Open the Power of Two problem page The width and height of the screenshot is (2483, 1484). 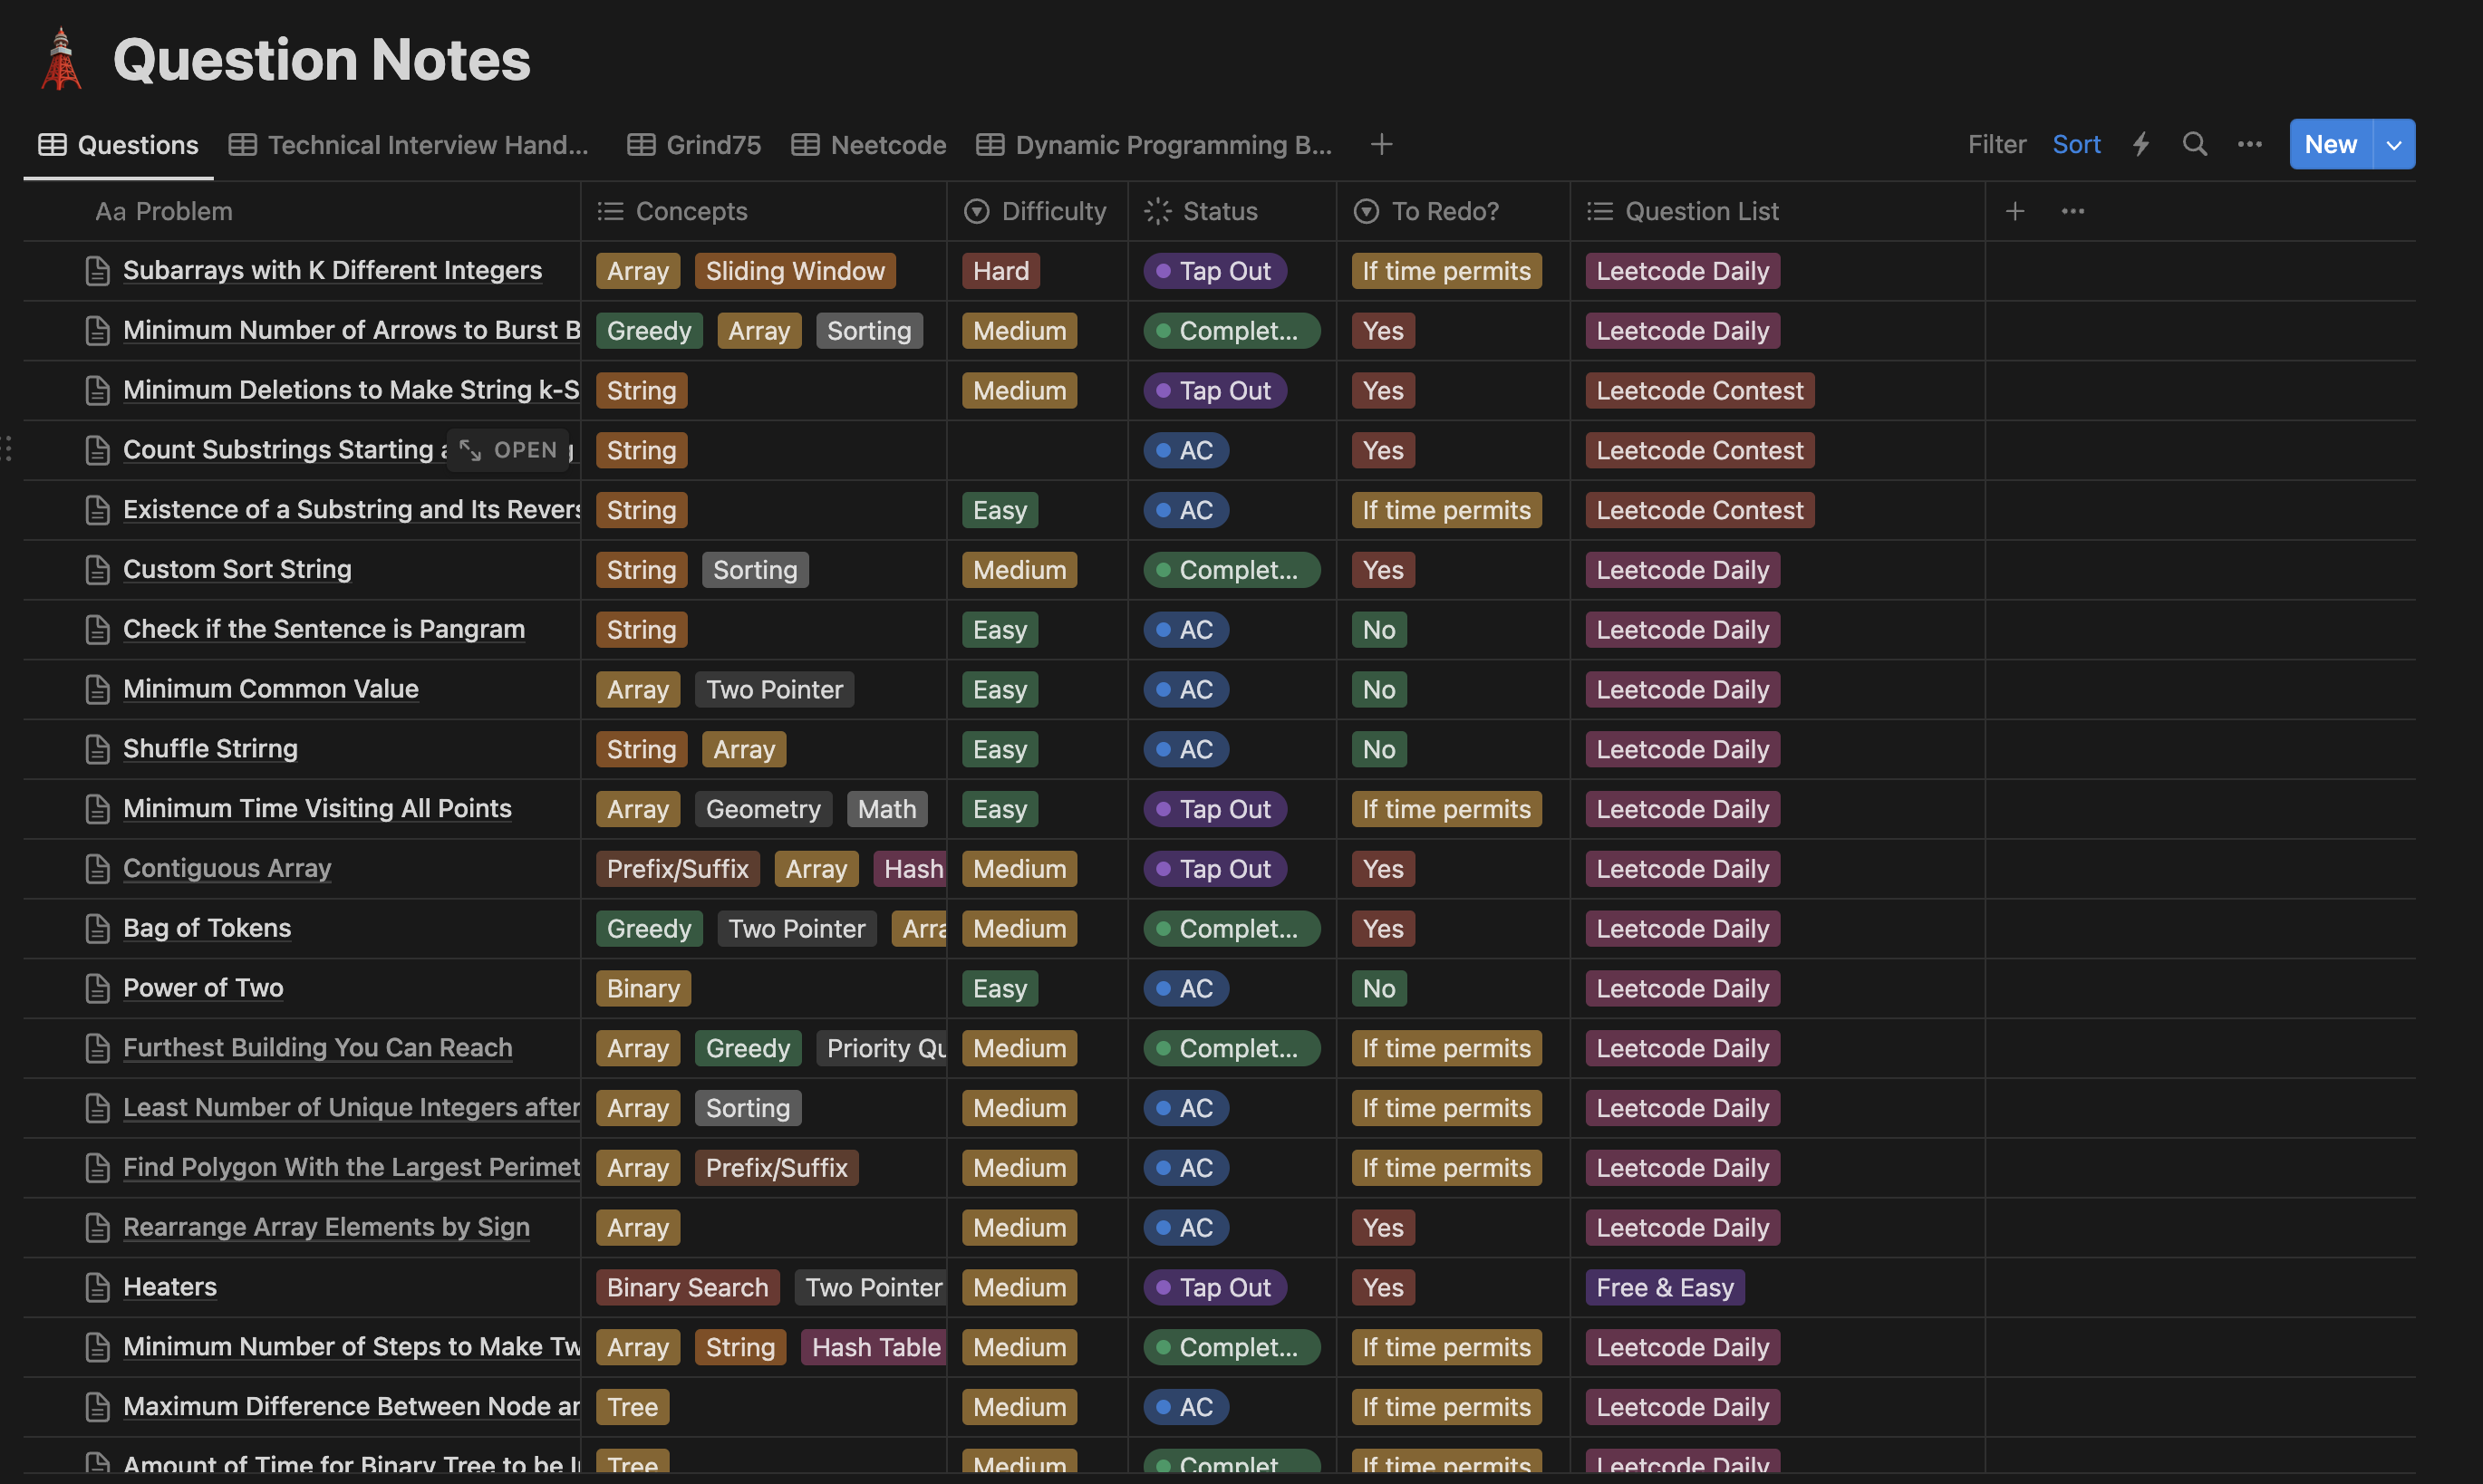(203, 988)
